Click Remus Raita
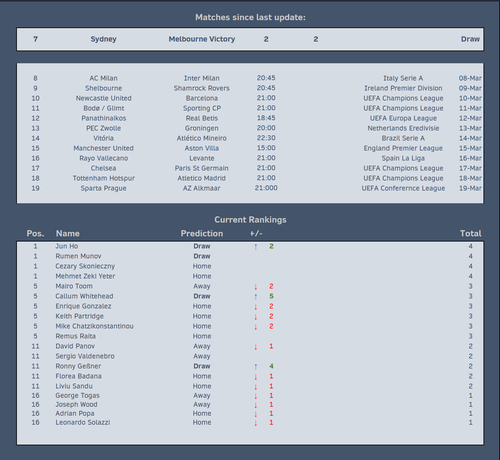The height and width of the screenshot is (460, 500). click(x=75, y=336)
